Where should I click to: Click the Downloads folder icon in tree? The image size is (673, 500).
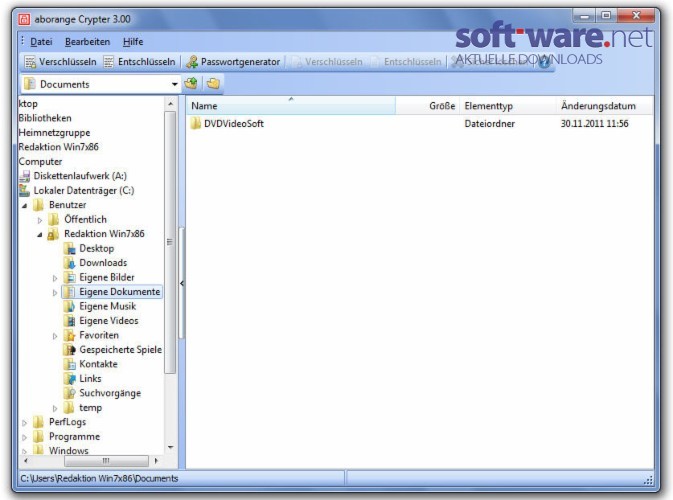69,263
